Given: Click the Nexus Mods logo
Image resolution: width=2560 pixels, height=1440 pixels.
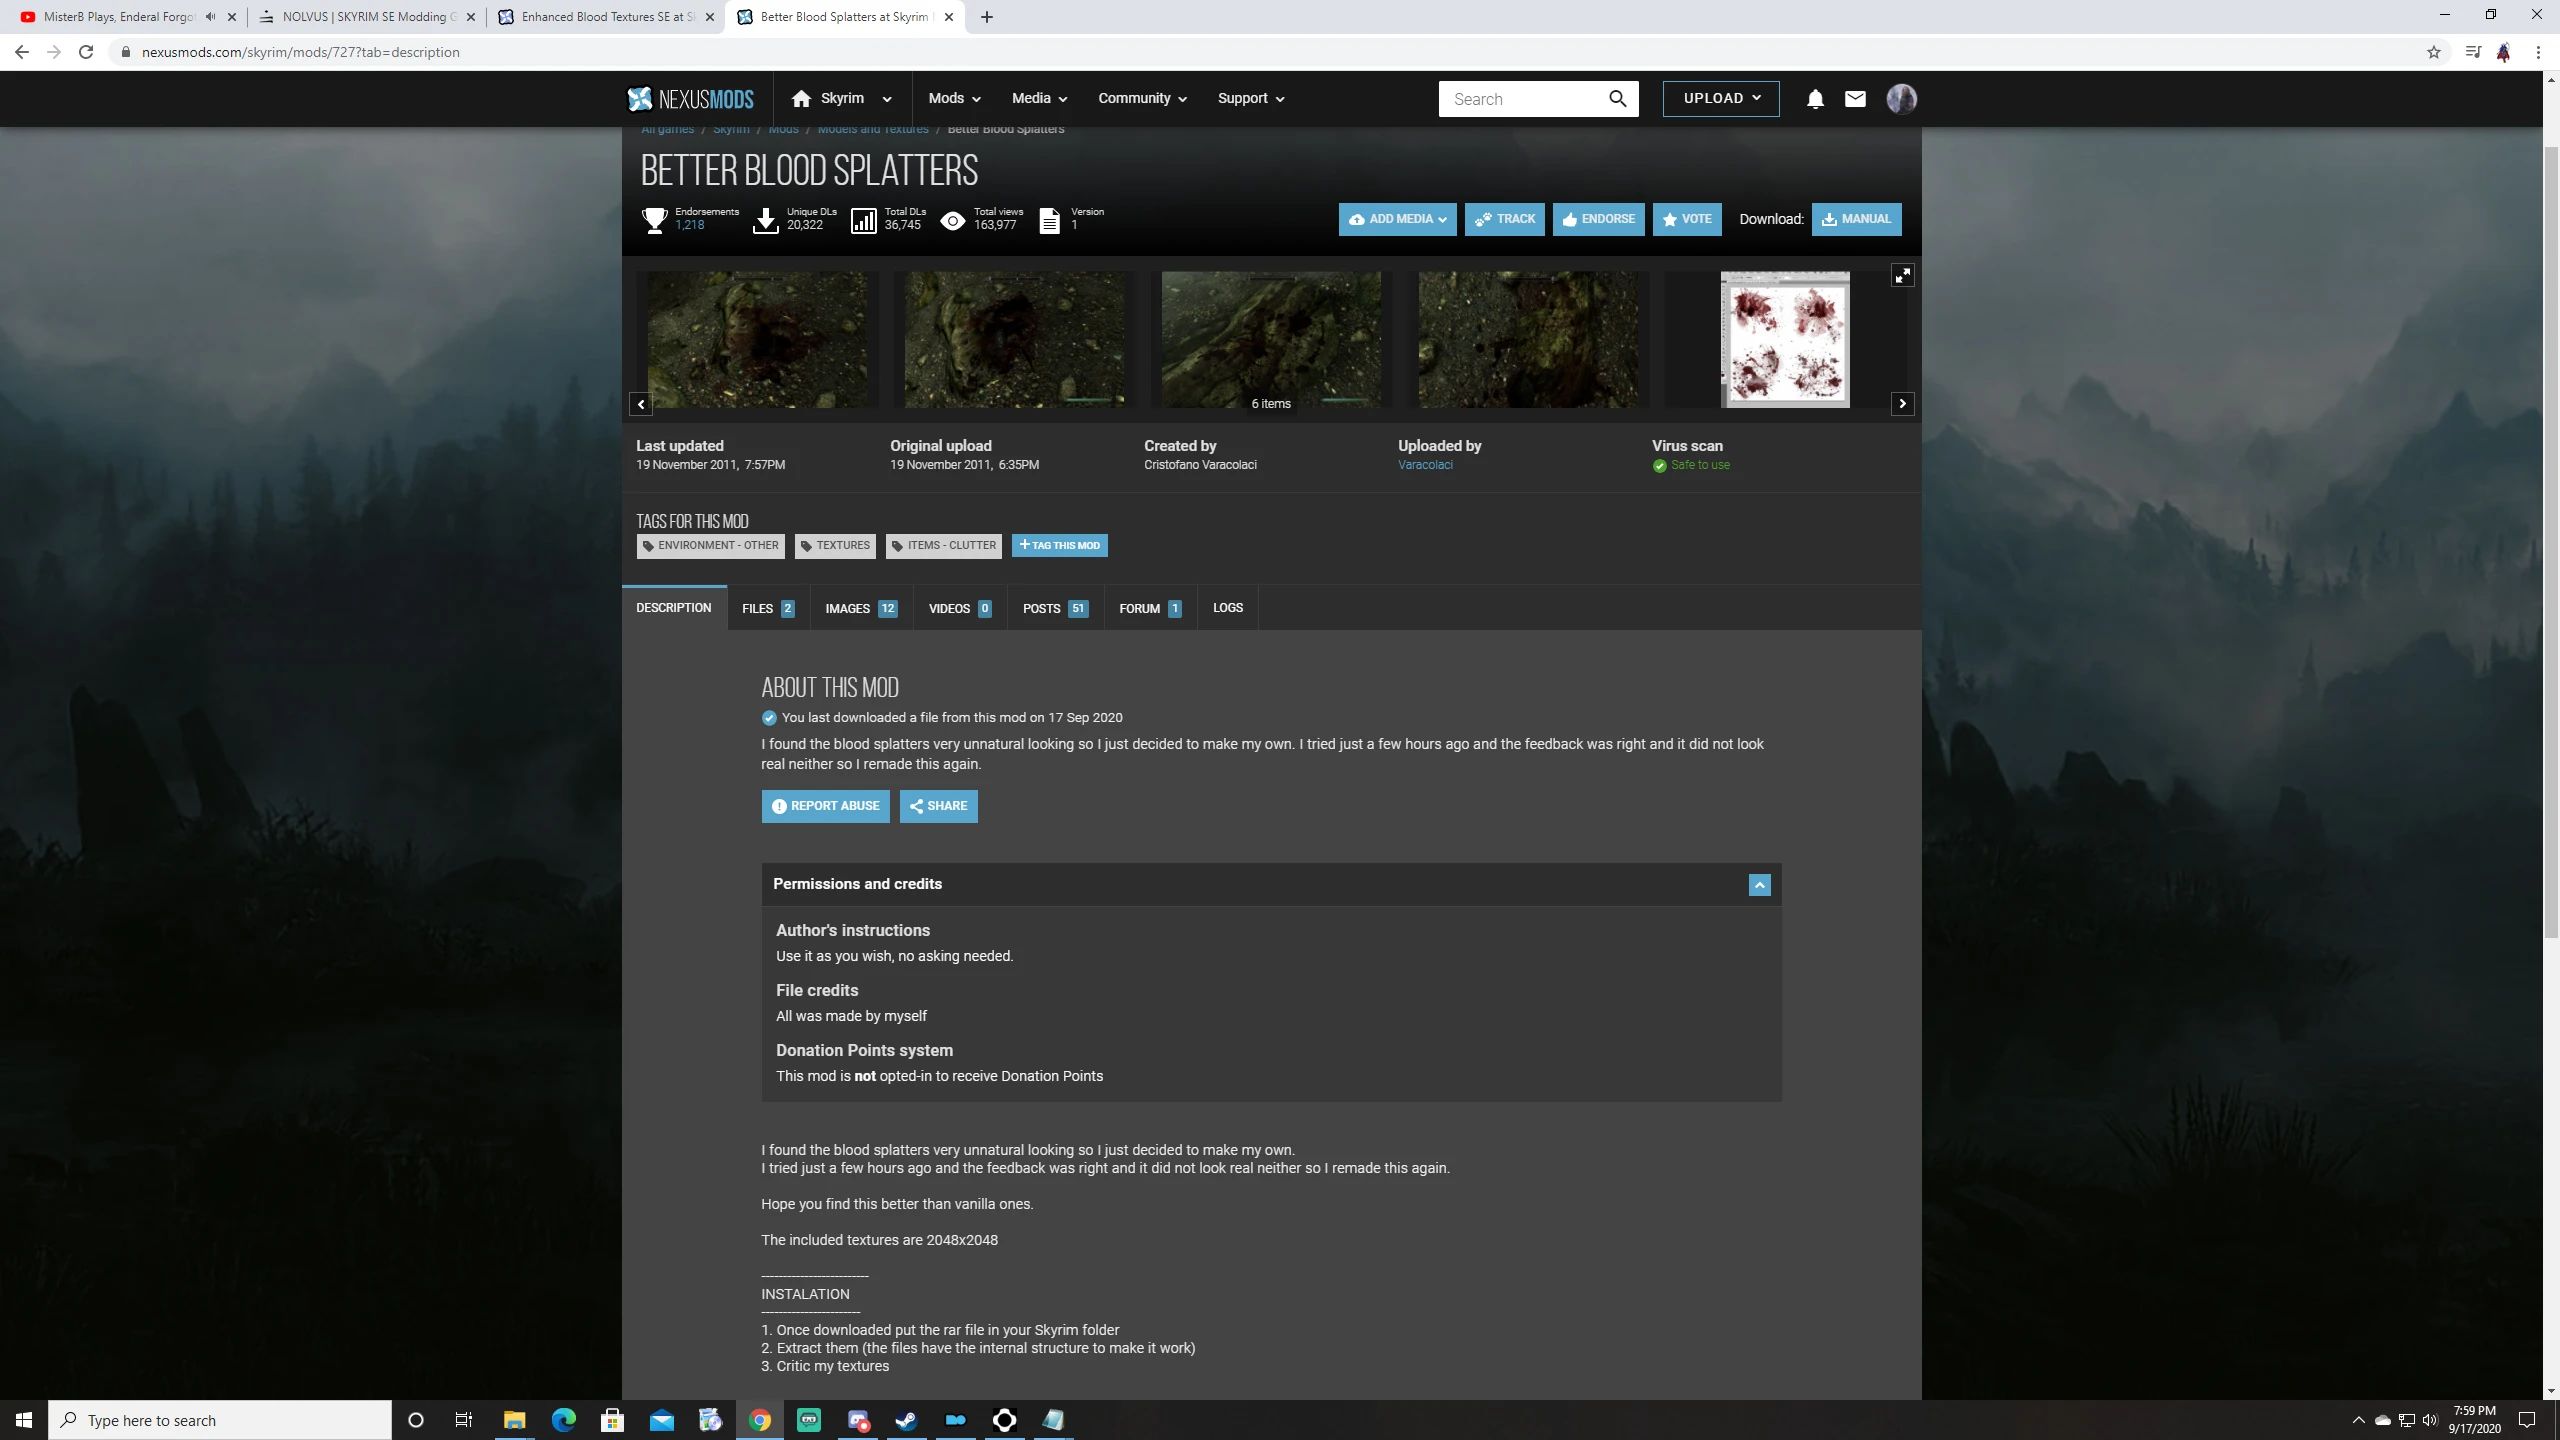Looking at the screenshot, I should (x=690, y=98).
